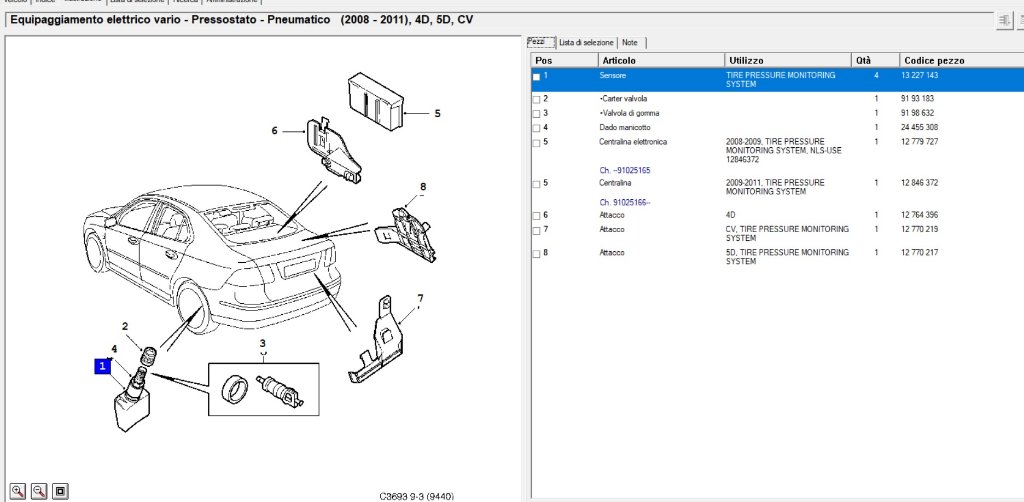
Task: Open chassis link Ch. 91025166--
Action: click(x=625, y=202)
